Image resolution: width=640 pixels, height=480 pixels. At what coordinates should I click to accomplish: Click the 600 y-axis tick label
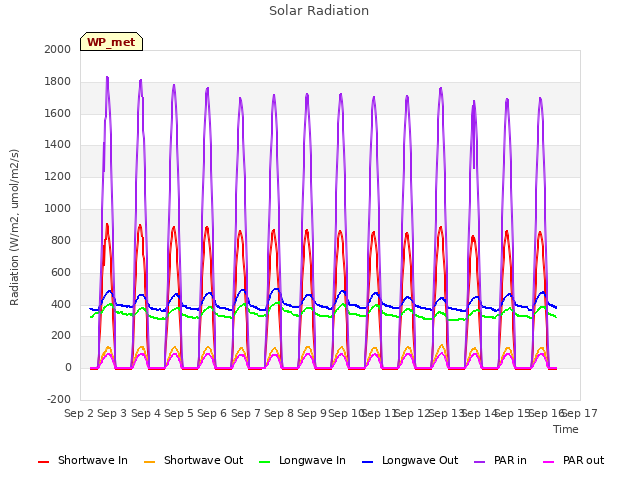click(61, 272)
